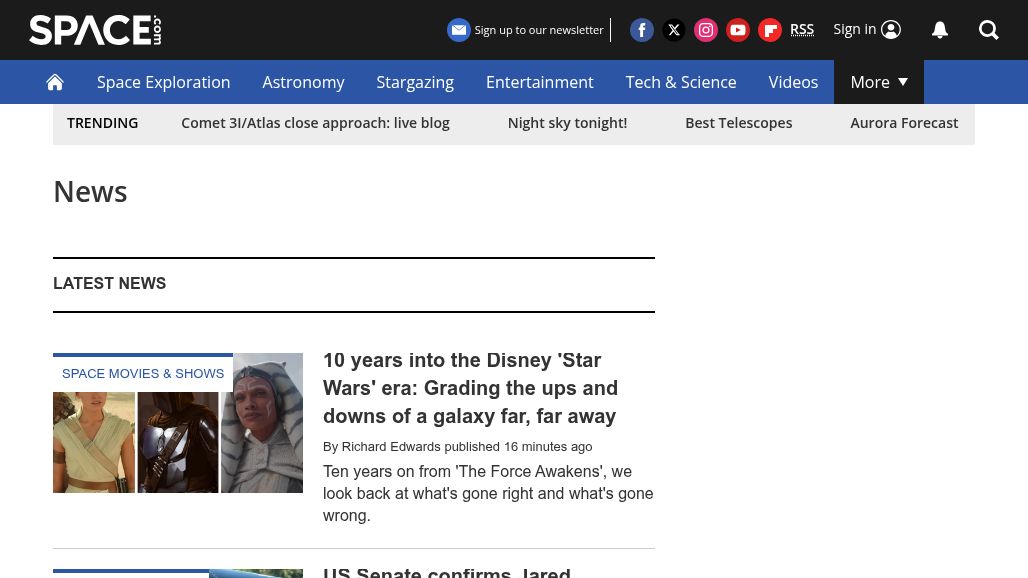Open the X (Twitter) icon
This screenshot has width=1028, height=578.
[674, 30]
